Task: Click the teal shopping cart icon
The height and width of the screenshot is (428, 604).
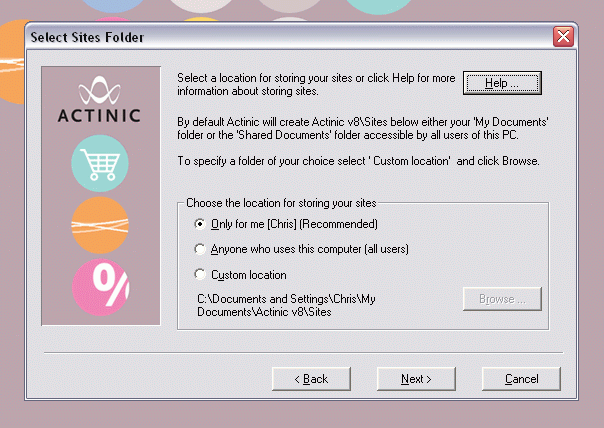Action: (100, 164)
